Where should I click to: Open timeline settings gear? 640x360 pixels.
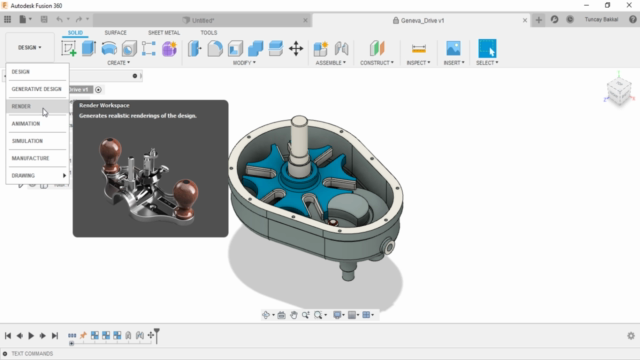pos(631,336)
